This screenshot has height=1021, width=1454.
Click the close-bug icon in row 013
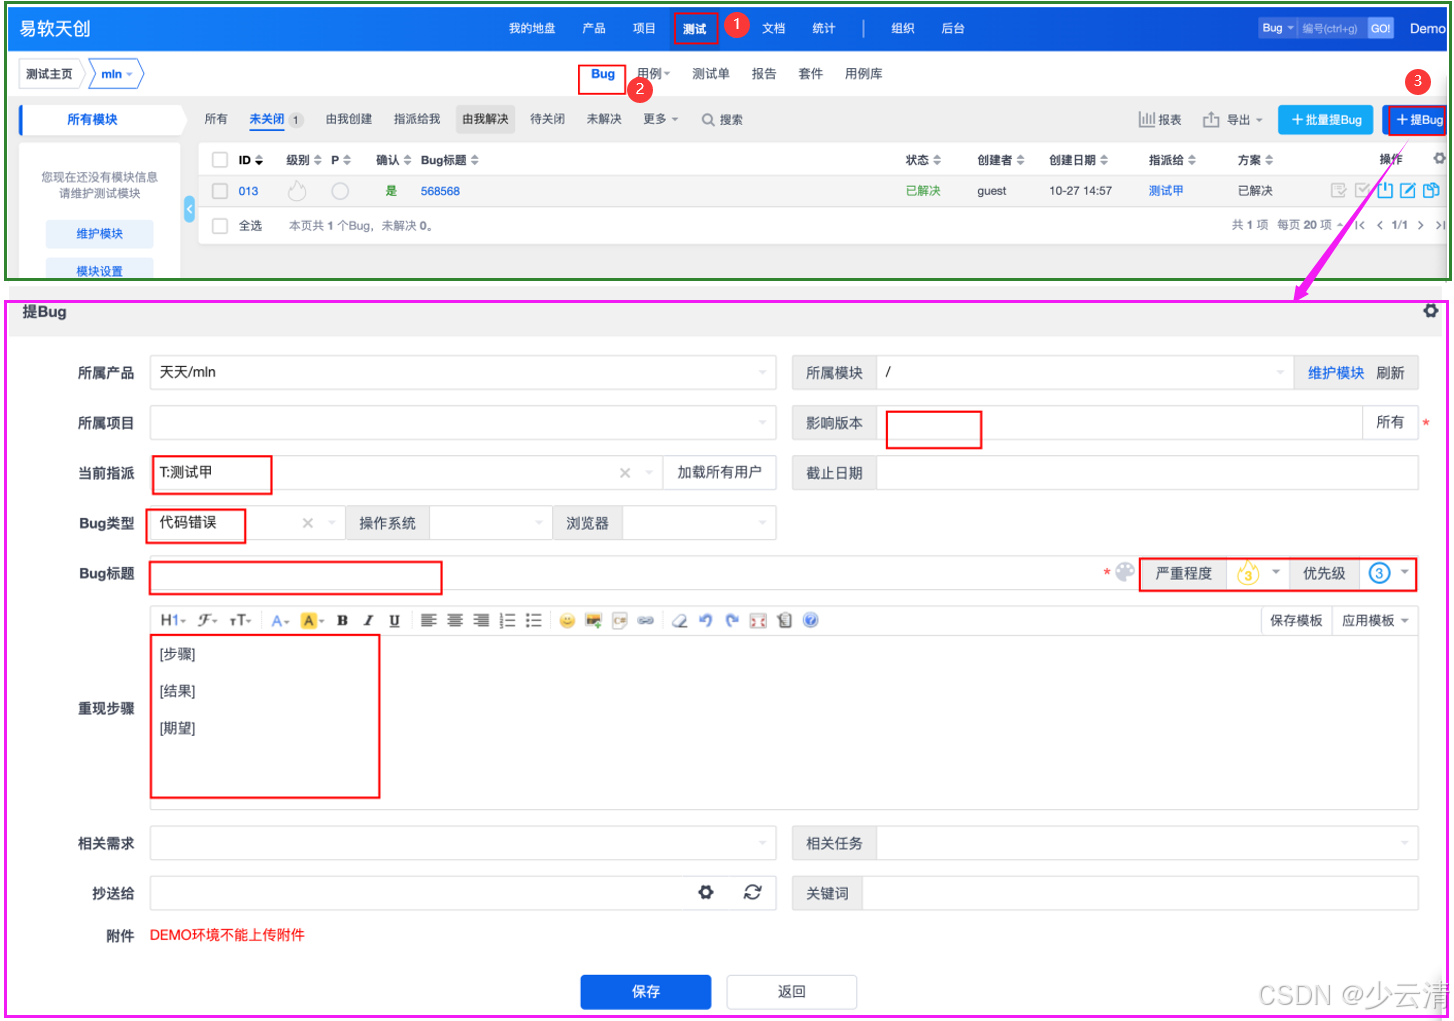click(x=1385, y=190)
